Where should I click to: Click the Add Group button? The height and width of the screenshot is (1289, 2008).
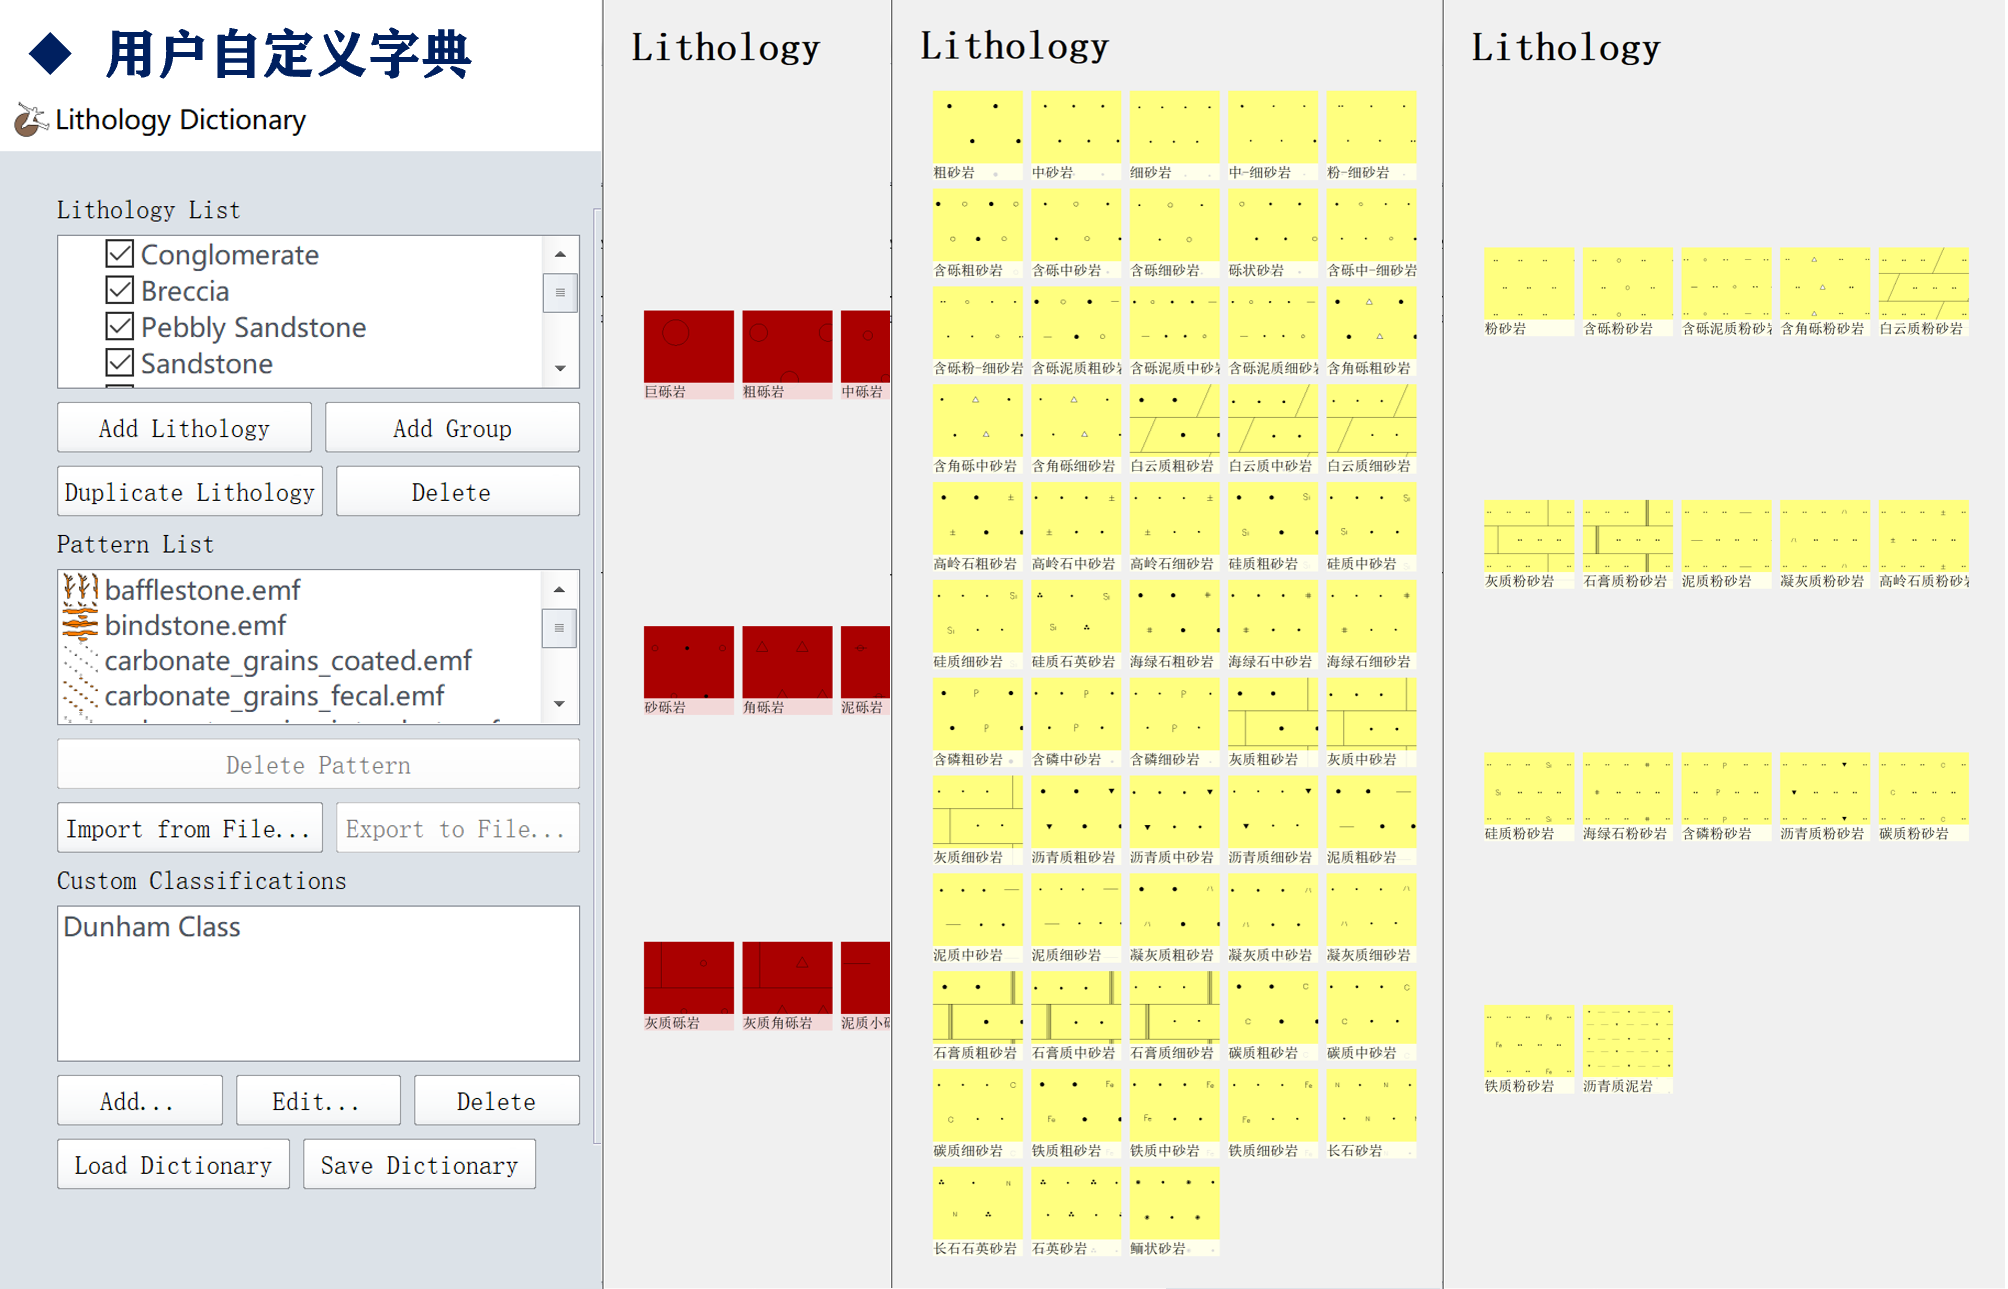pos(452,428)
